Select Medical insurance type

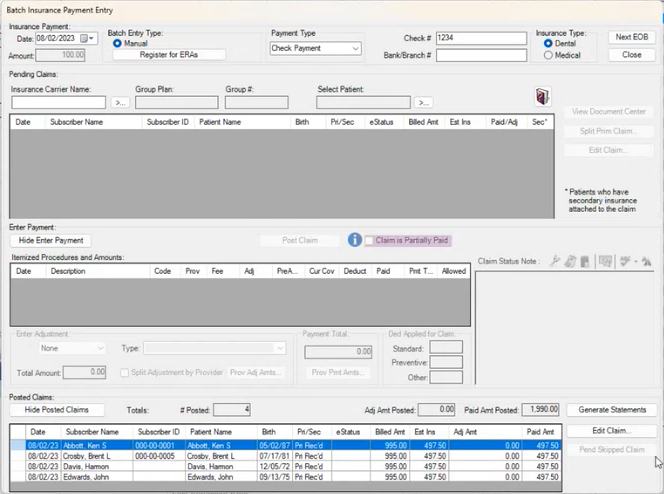pos(547,55)
